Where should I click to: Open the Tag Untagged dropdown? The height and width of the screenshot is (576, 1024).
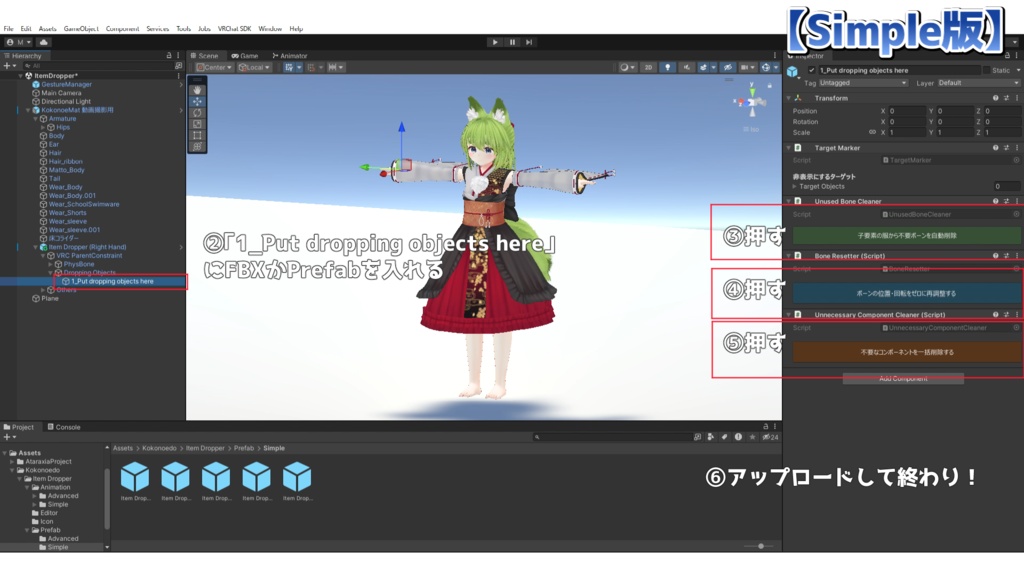click(x=863, y=83)
